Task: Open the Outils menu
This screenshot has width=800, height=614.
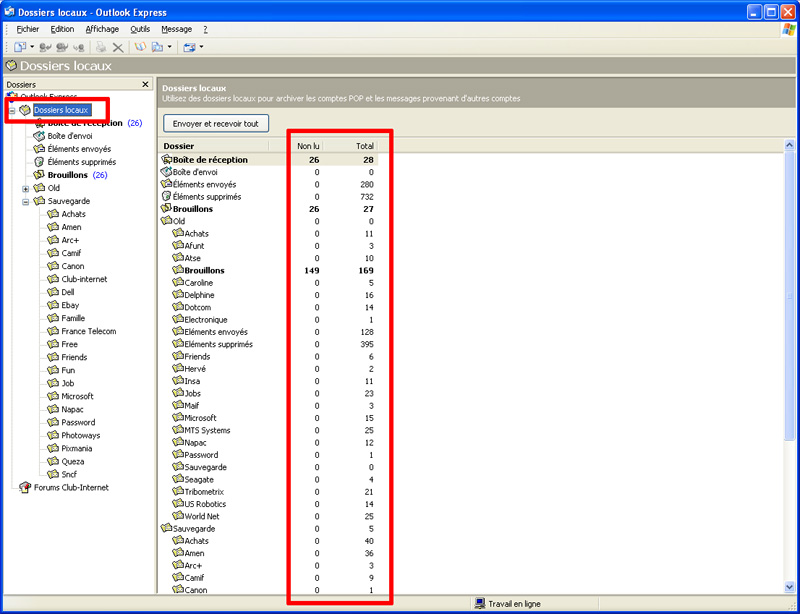Action: point(140,29)
